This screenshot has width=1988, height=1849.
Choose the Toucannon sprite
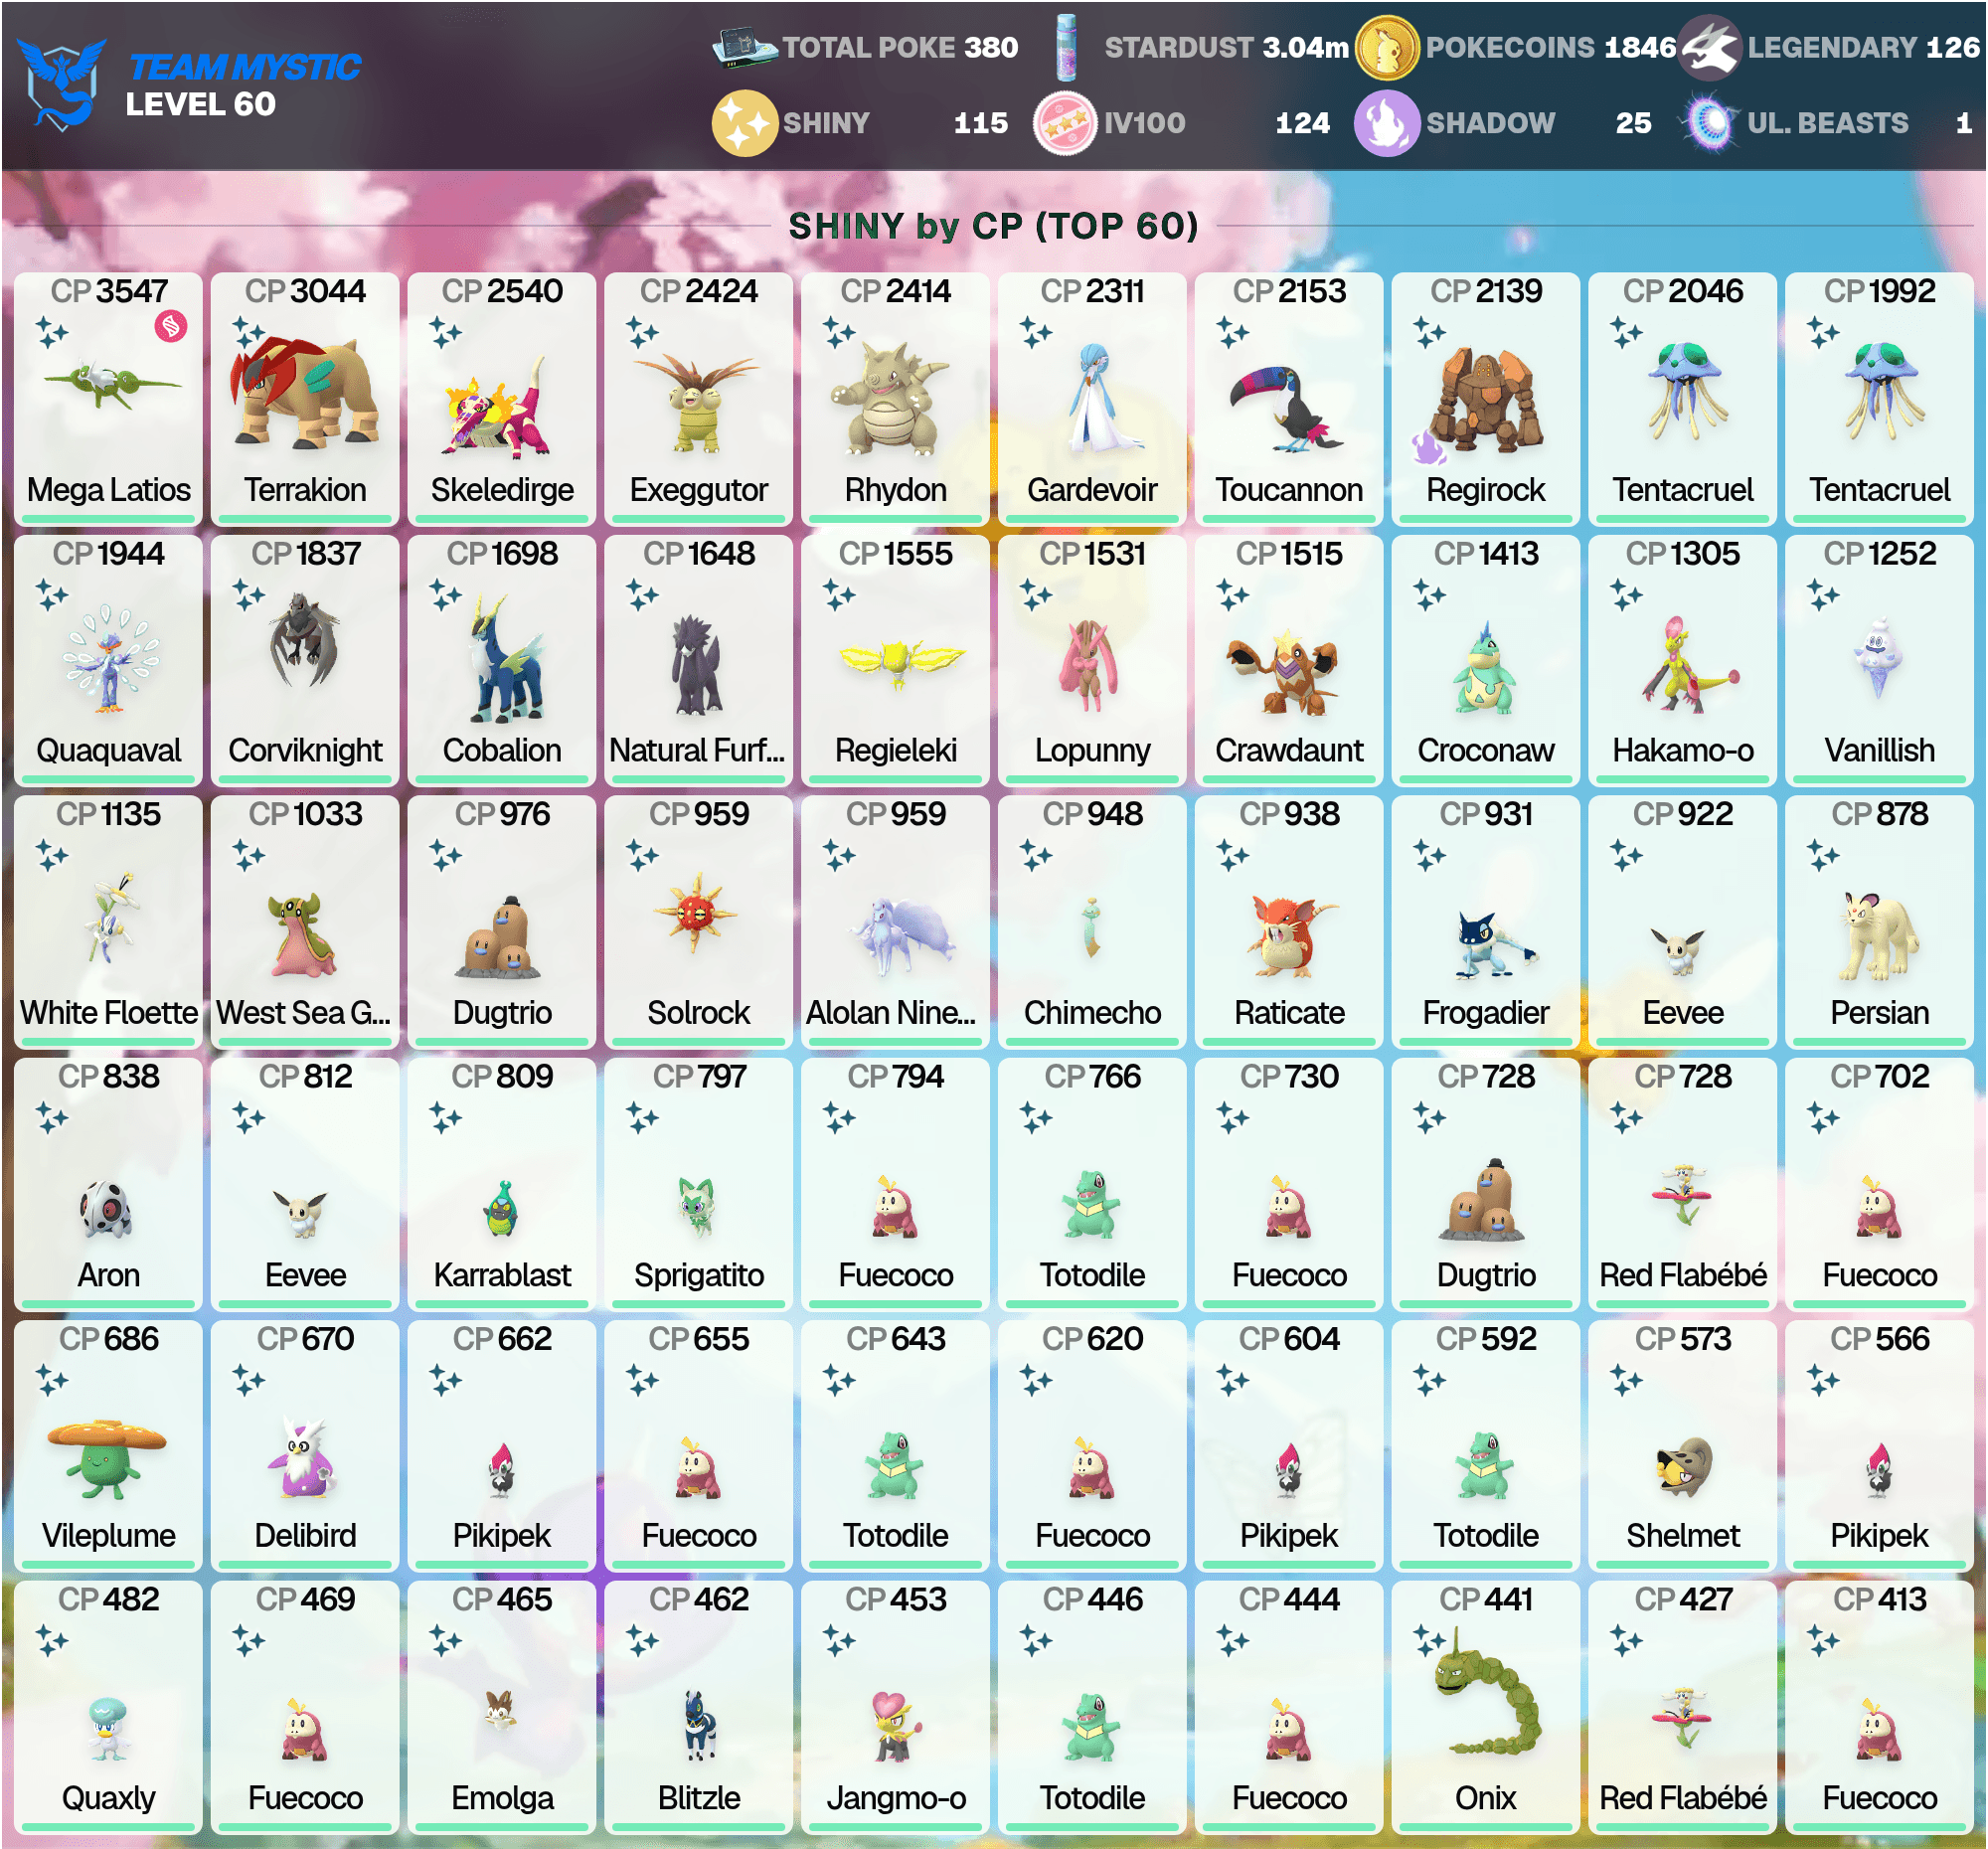tap(1286, 408)
